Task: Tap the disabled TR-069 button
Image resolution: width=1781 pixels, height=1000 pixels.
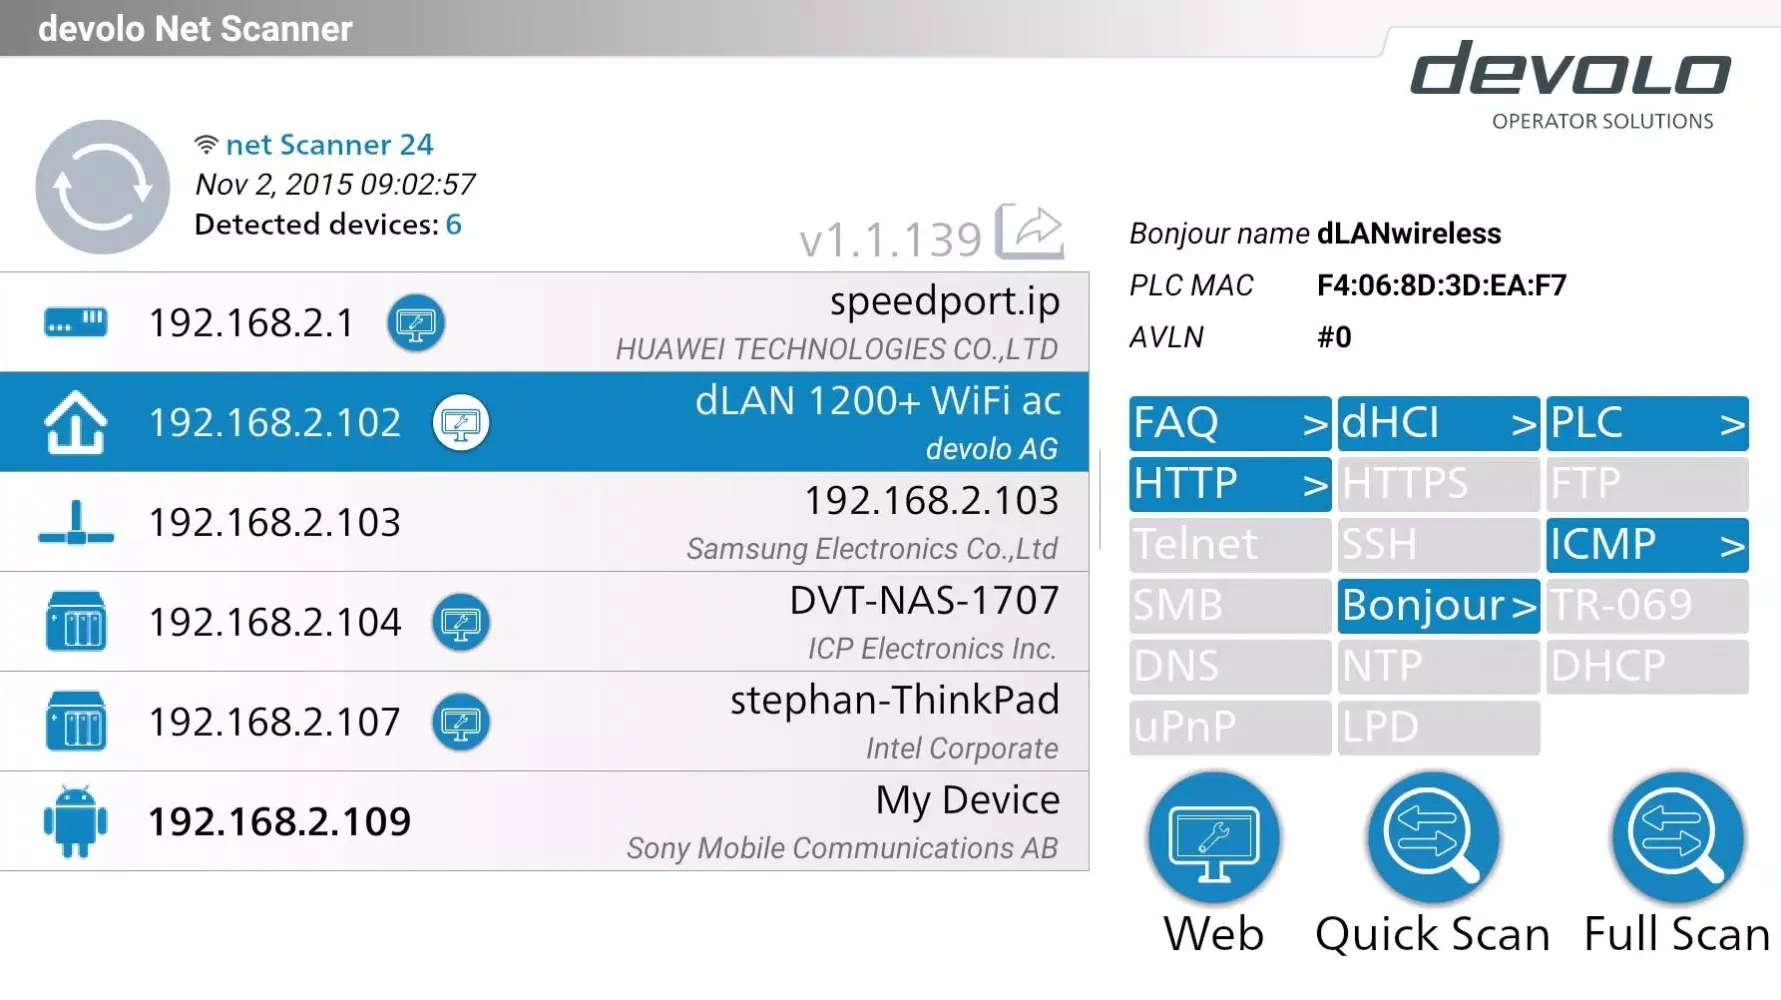Action: click(x=1647, y=606)
